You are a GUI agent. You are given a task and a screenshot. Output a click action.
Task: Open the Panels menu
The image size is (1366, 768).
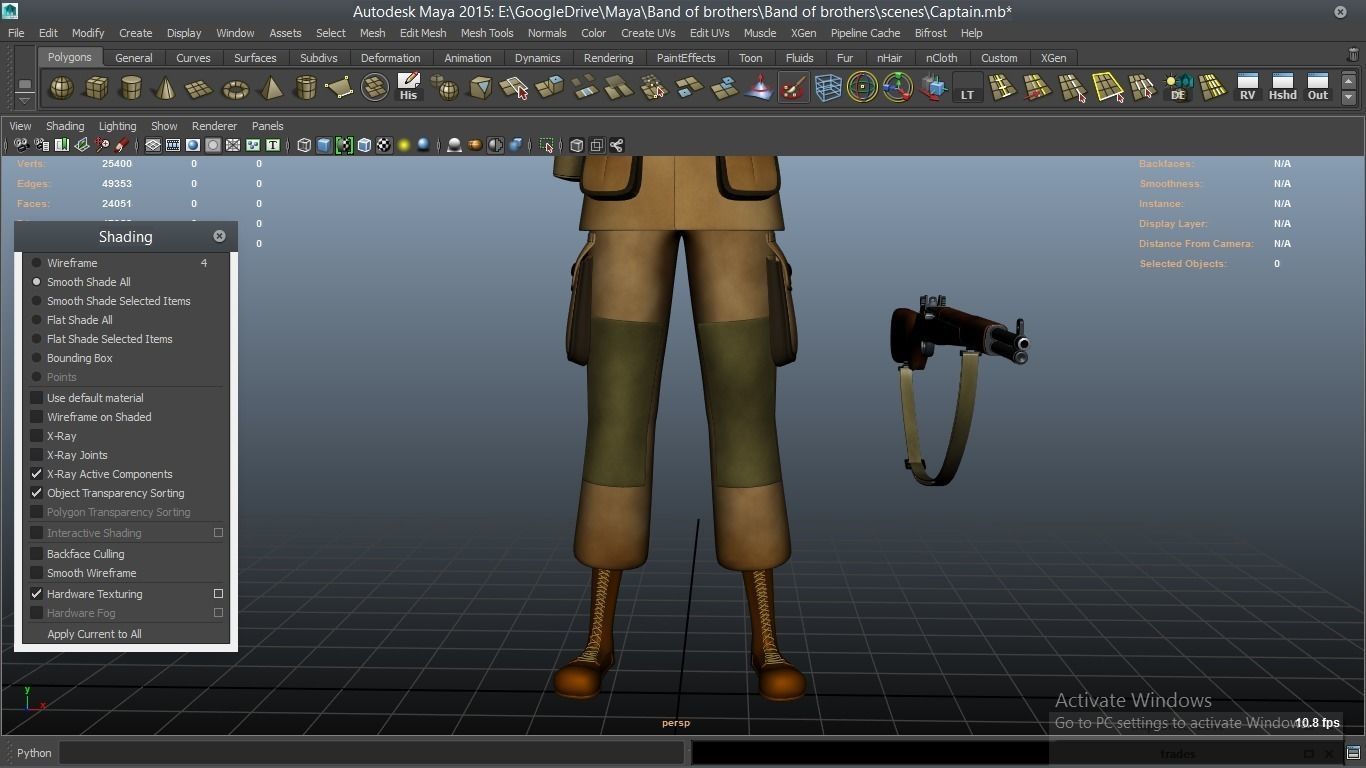tap(267, 126)
